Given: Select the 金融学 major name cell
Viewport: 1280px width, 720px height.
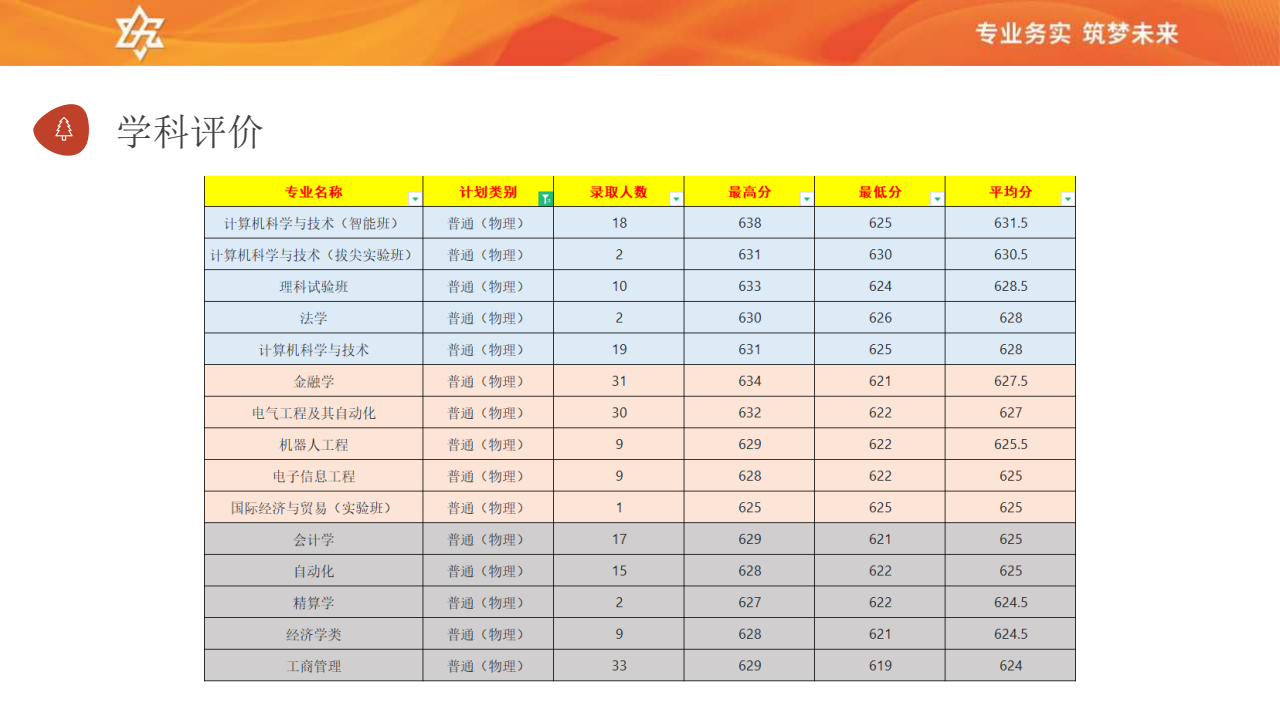Looking at the screenshot, I should coord(313,381).
